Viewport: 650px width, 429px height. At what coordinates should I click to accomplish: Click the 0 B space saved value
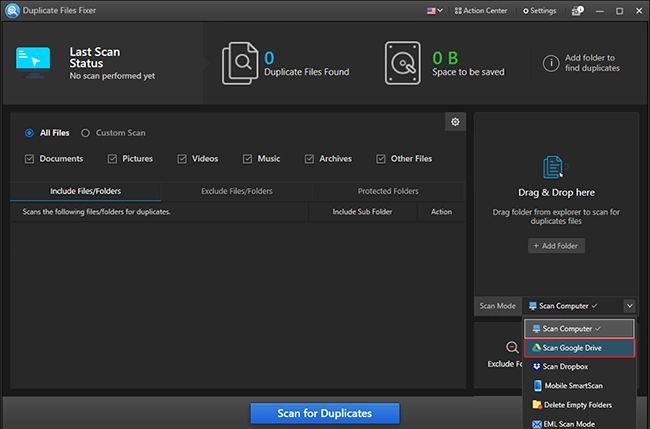(445, 58)
